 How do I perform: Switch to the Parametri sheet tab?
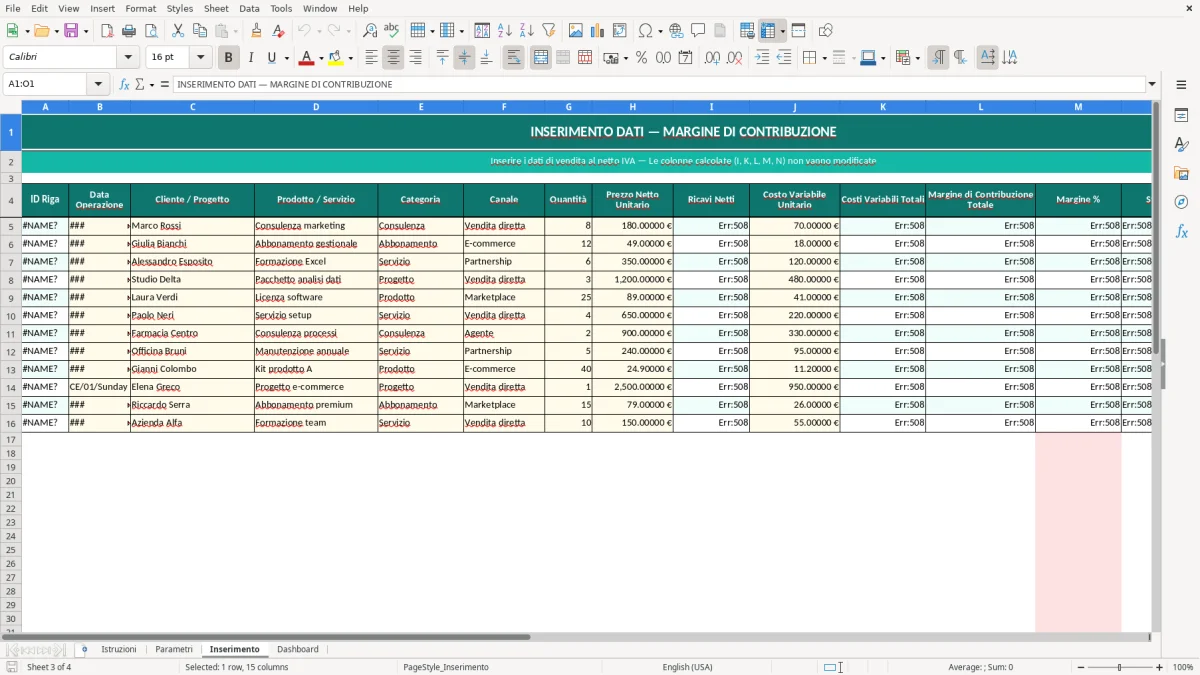(x=174, y=649)
